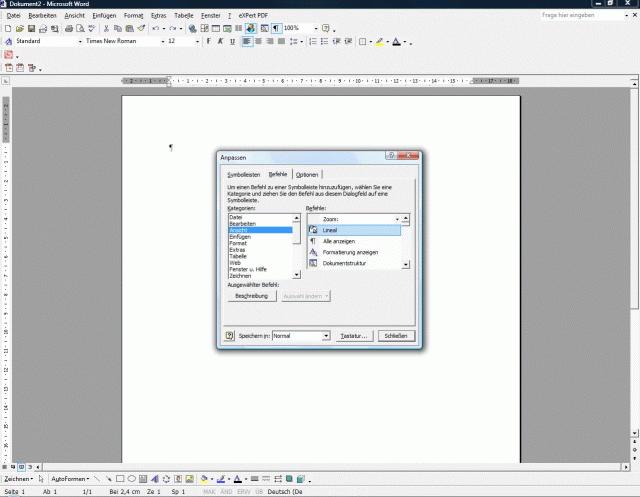Apply bulleted list formatting
Screen dimensions: 640x497
coord(324,42)
